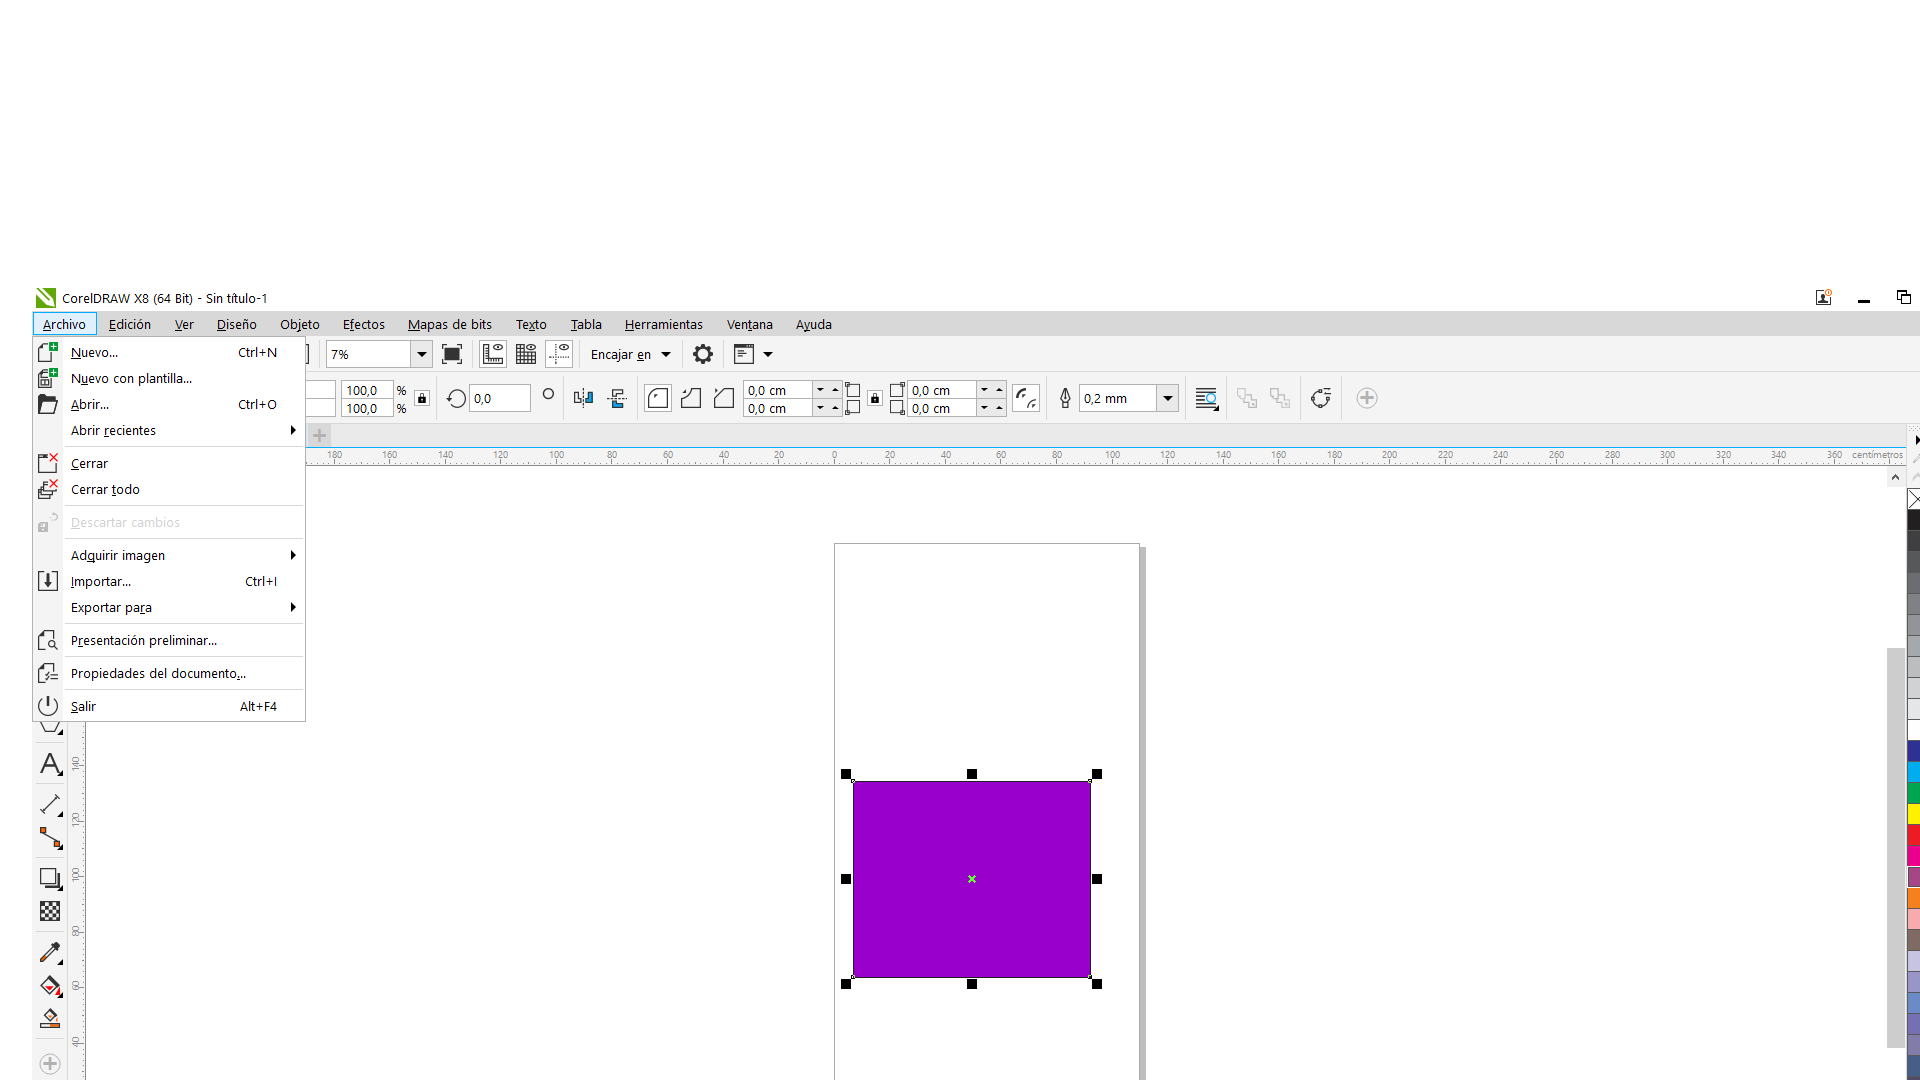Select the Transparency checkerboard tool

[50, 911]
